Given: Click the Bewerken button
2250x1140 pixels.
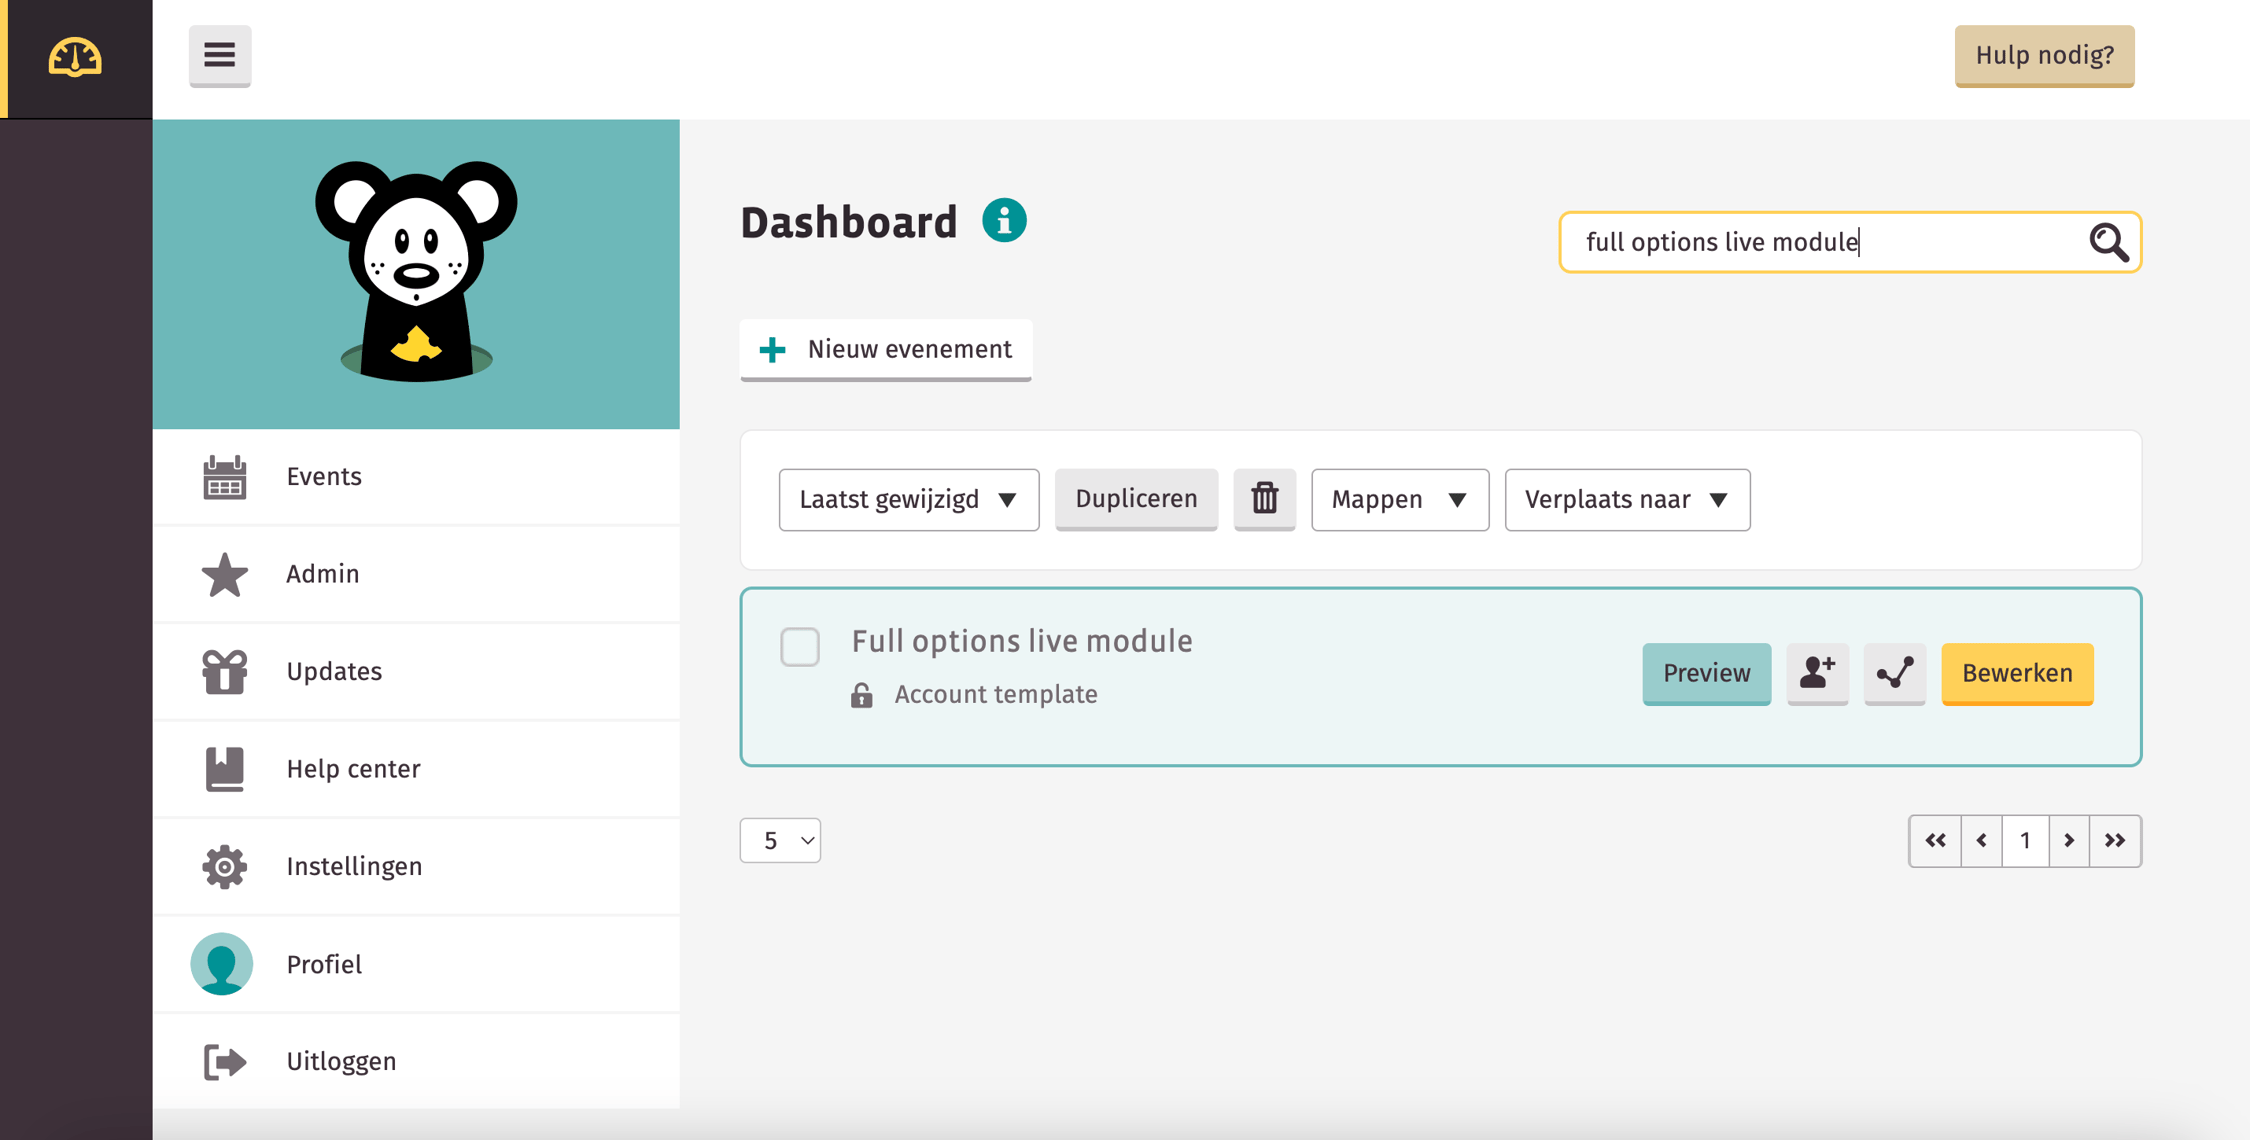Looking at the screenshot, I should click(2016, 673).
